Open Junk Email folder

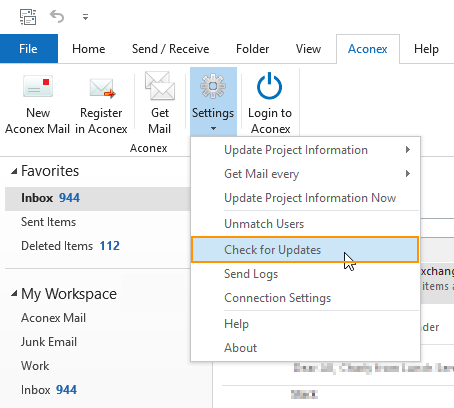(49, 342)
